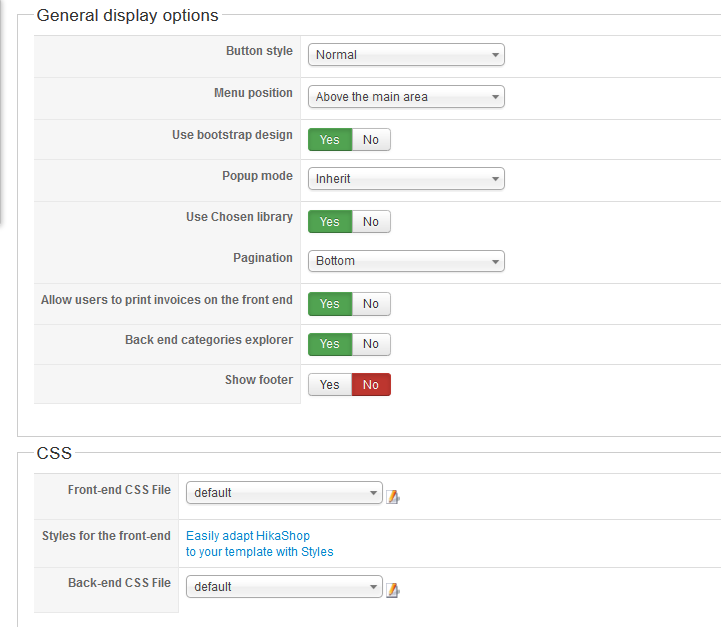Click red No button for Show footer
This screenshot has width=721, height=627.
tap(371, 385)
